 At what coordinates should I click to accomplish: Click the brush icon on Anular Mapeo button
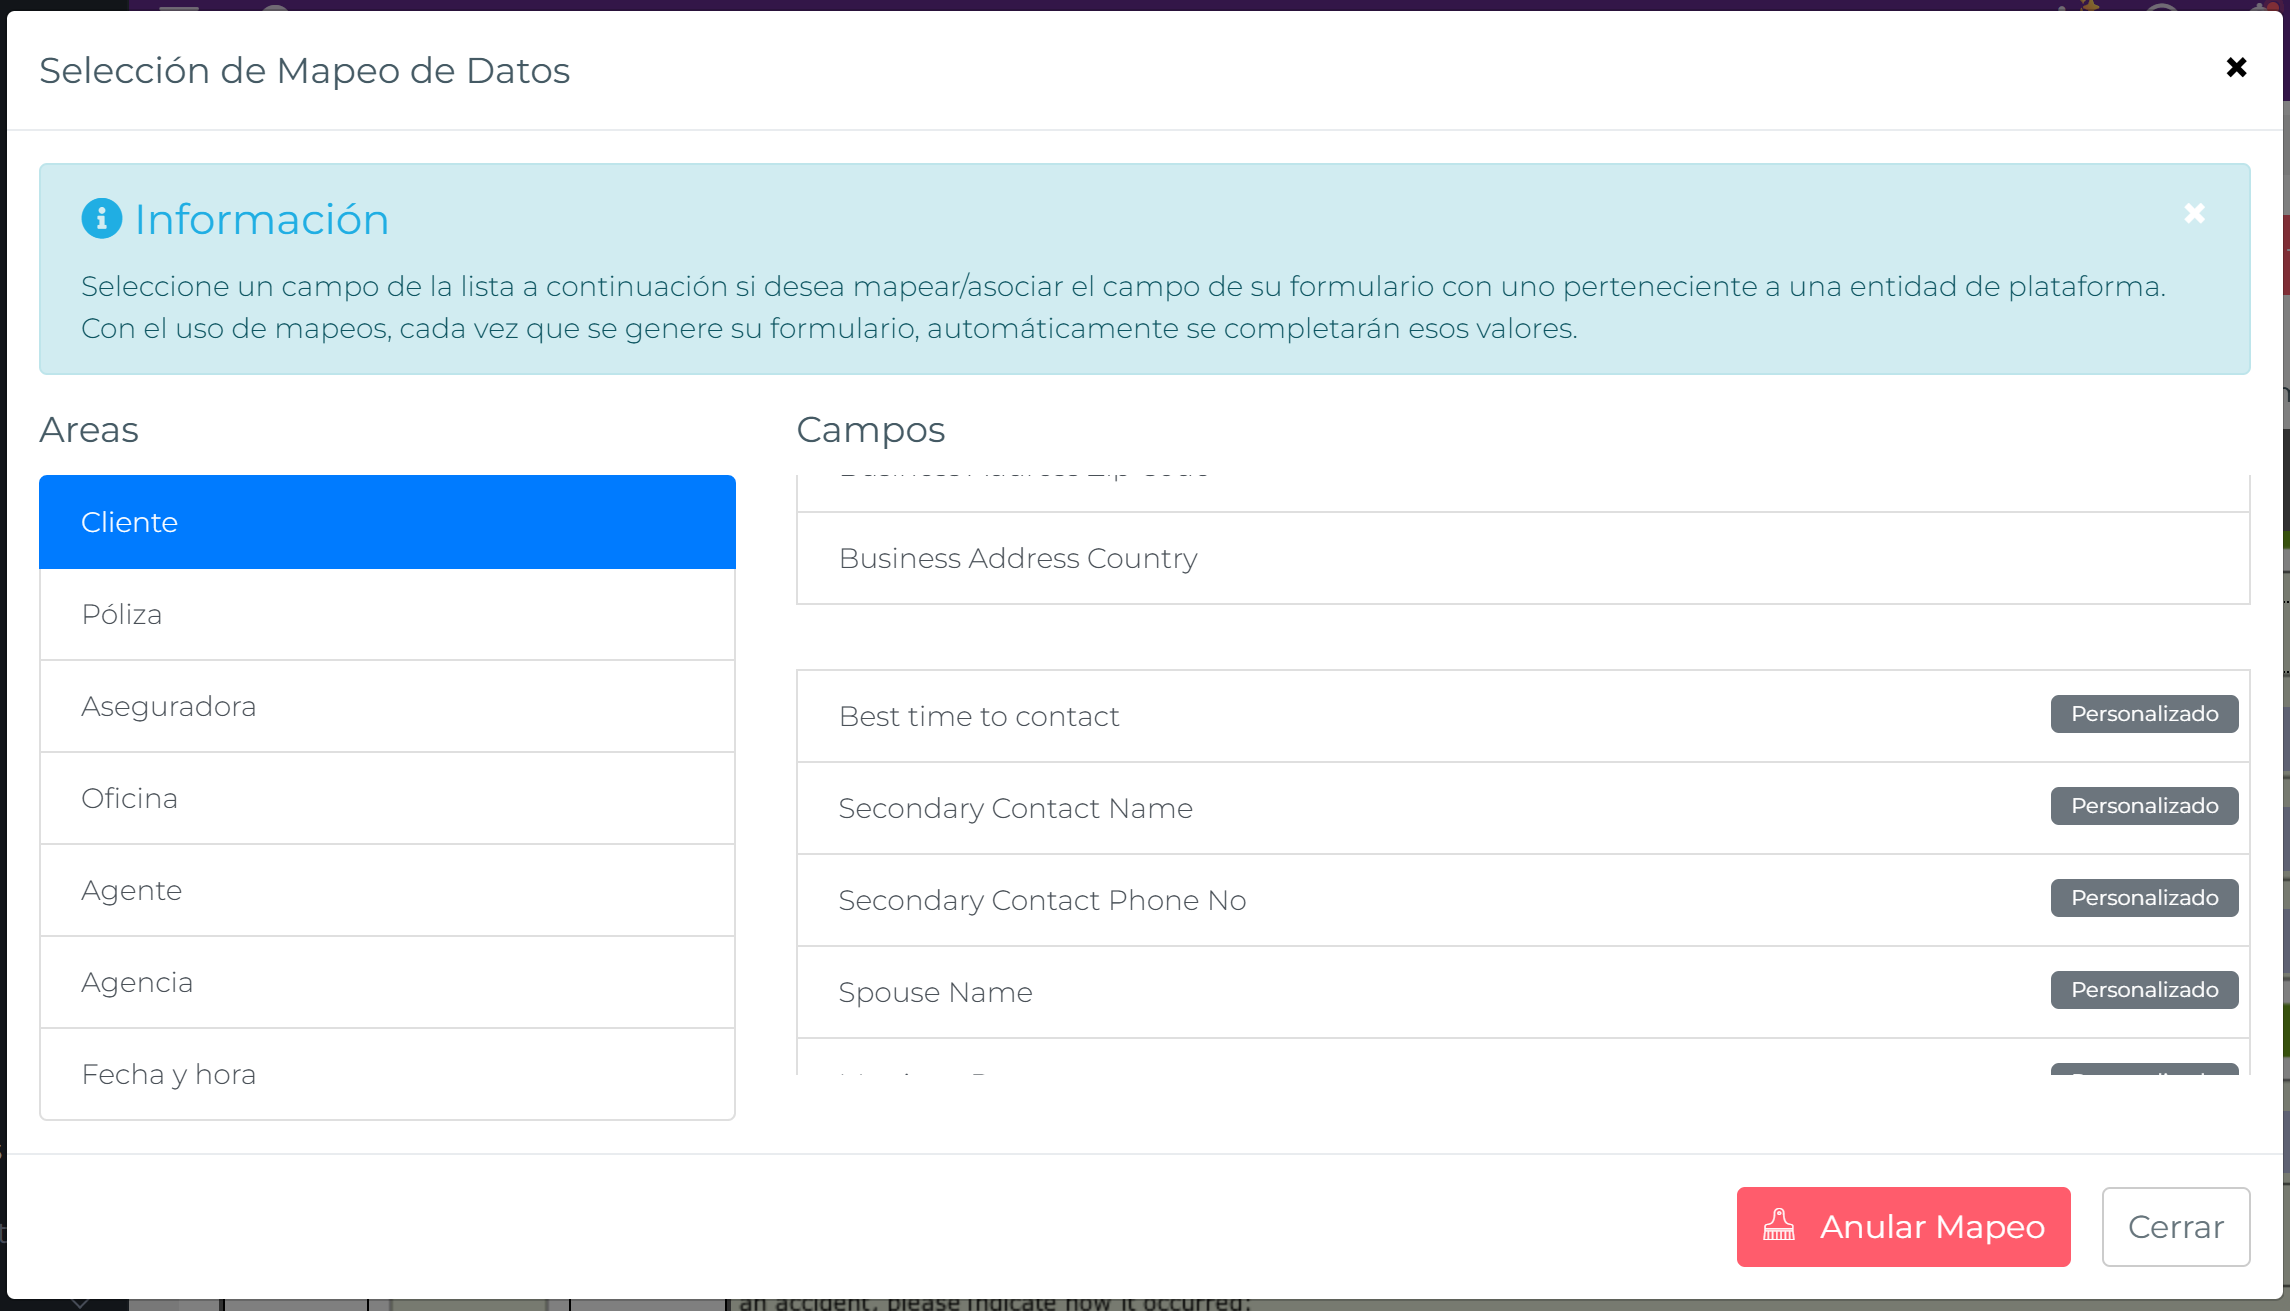pyautogui.click(x=1779, y=1227)
